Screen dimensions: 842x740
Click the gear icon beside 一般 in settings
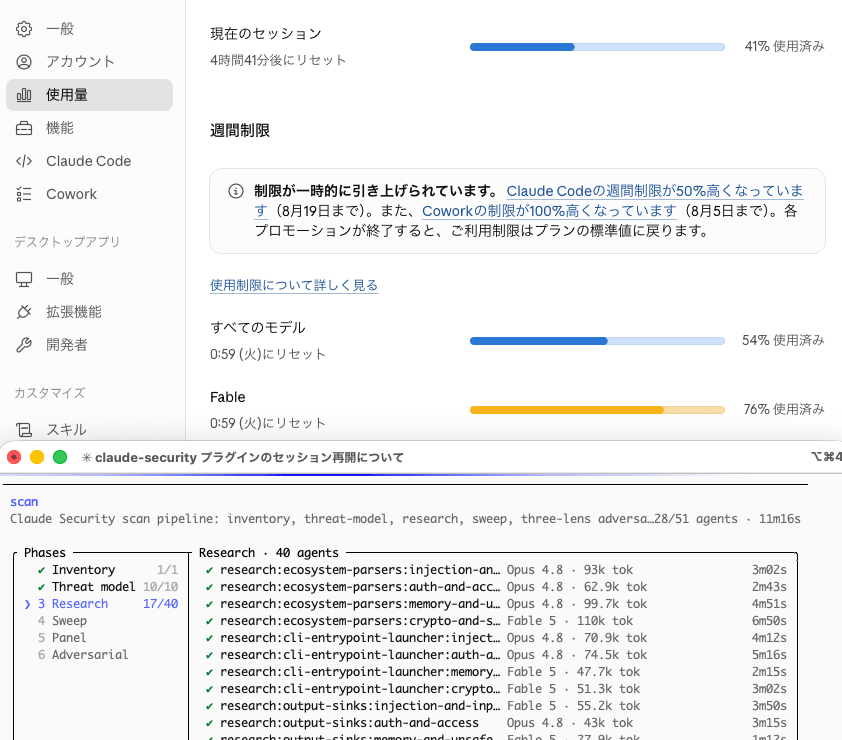click(24, 29)
